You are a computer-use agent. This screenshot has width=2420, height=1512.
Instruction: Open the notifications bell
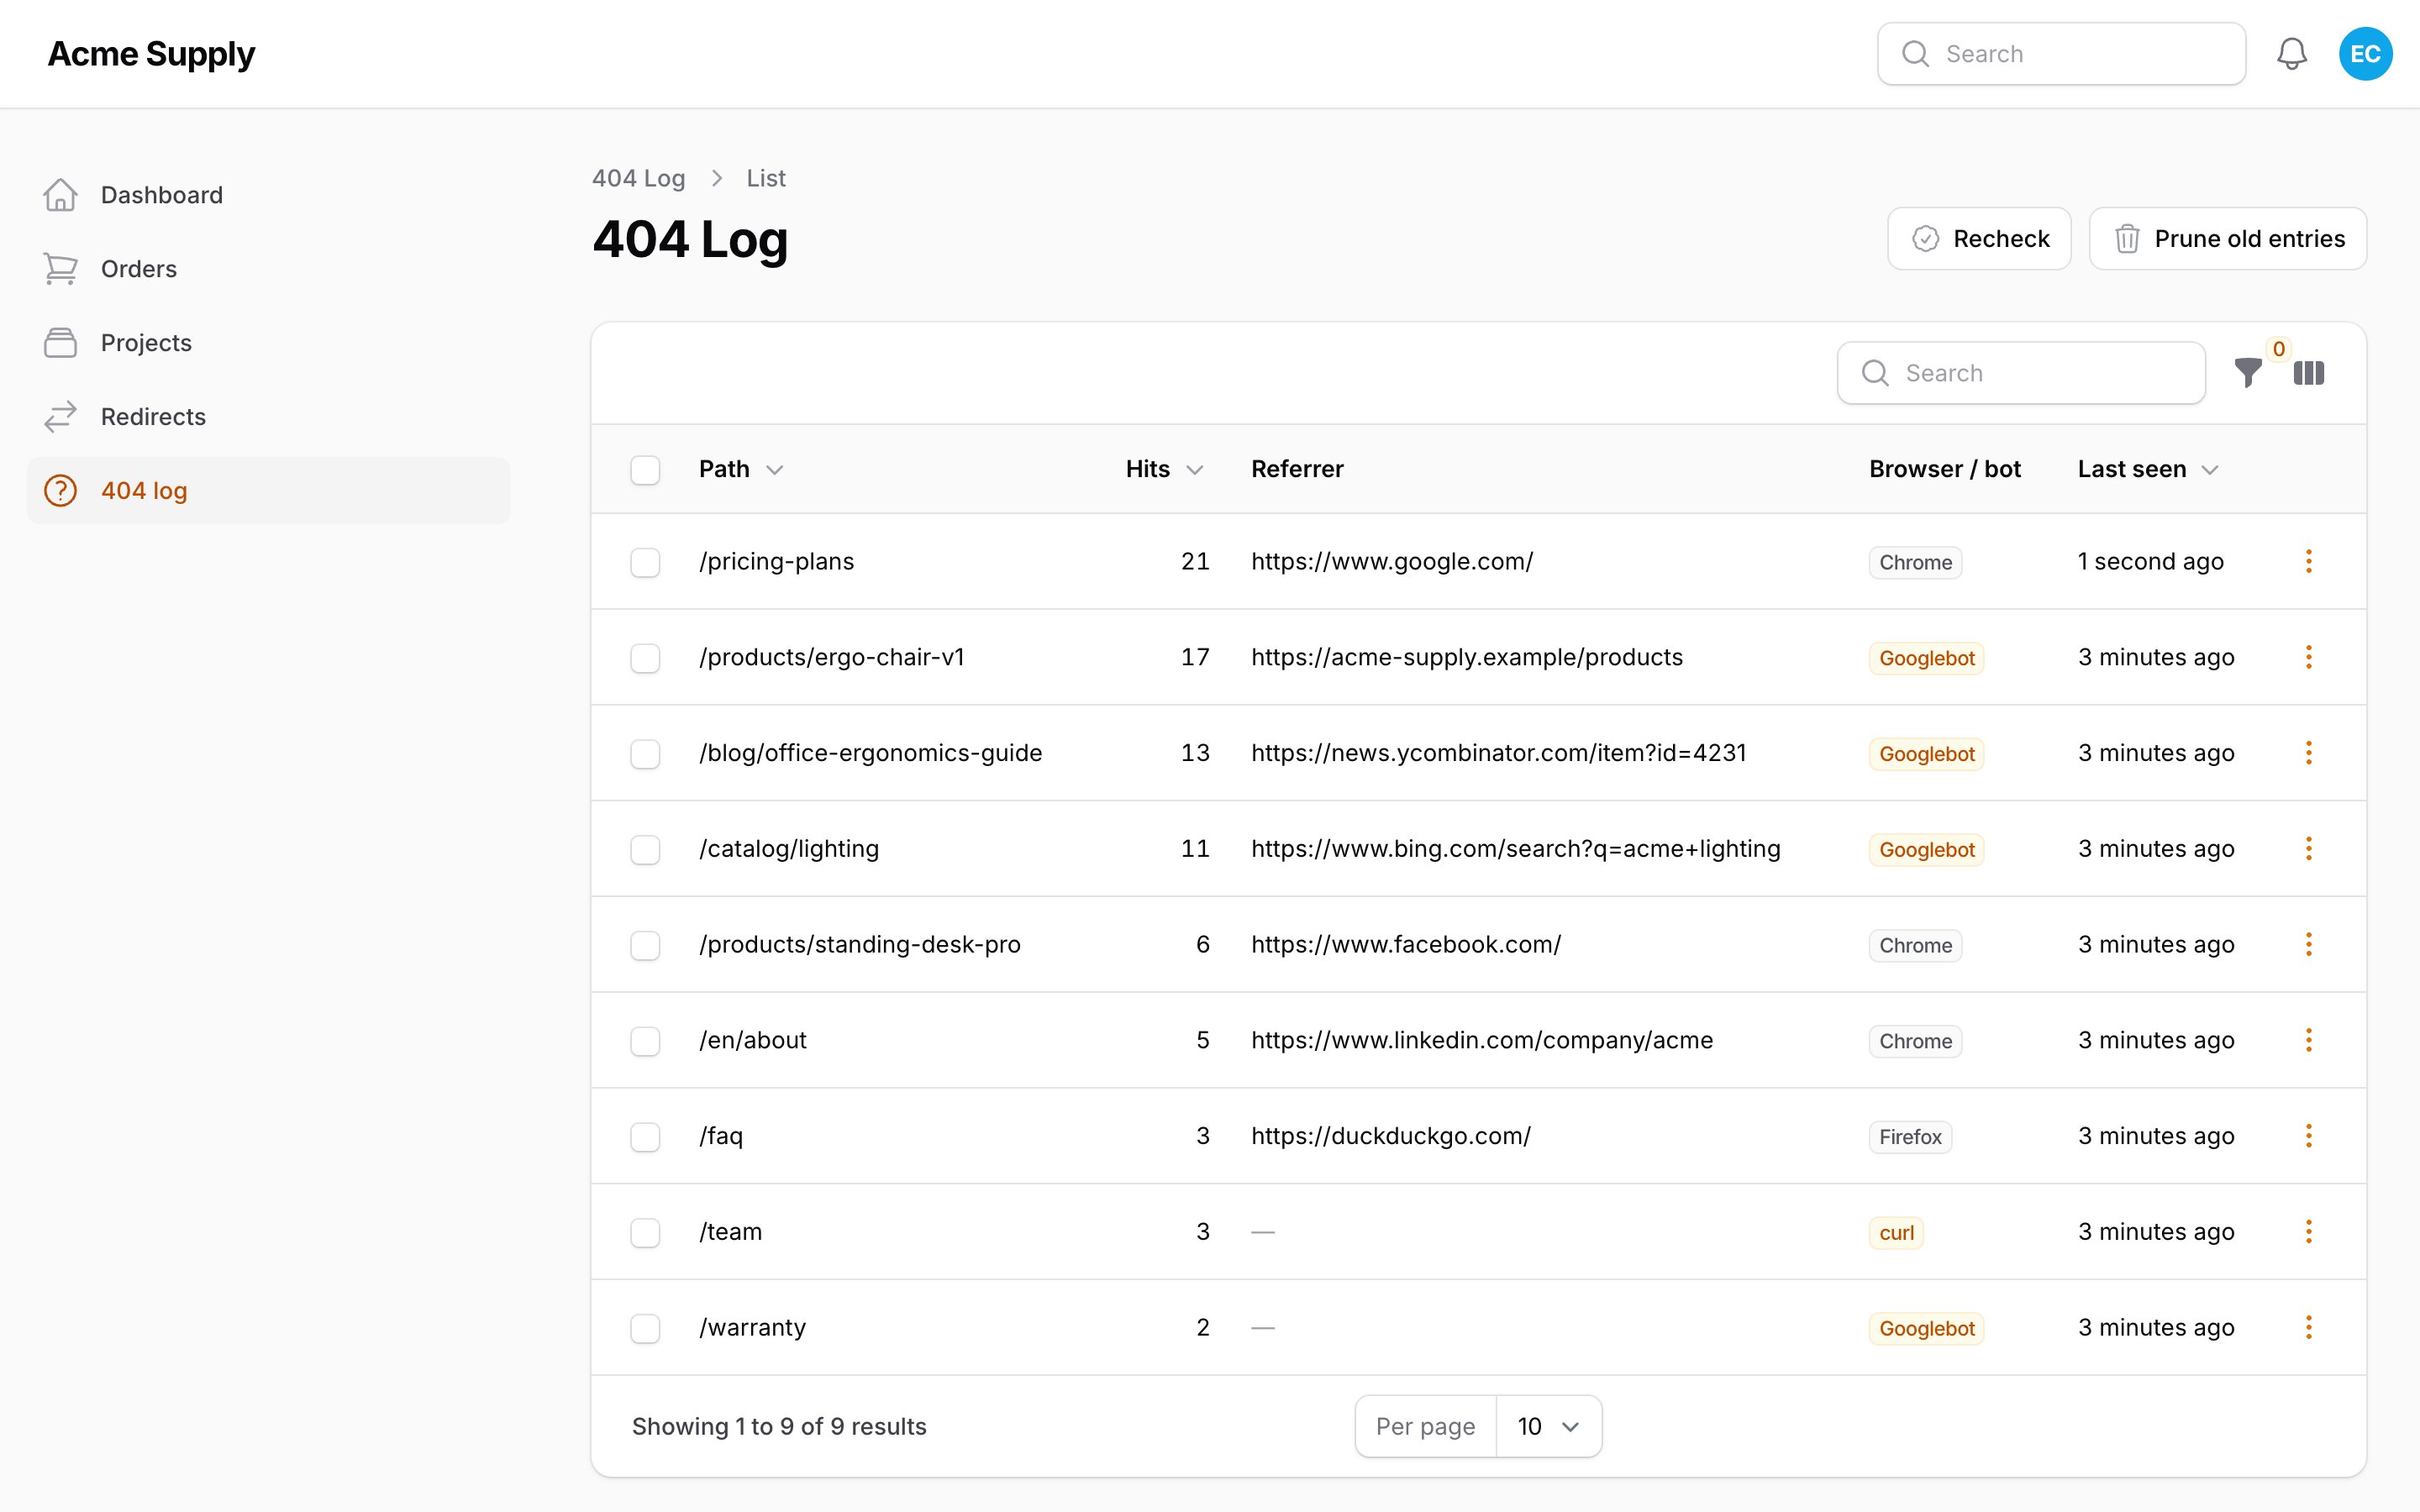tap(2291, 54)
